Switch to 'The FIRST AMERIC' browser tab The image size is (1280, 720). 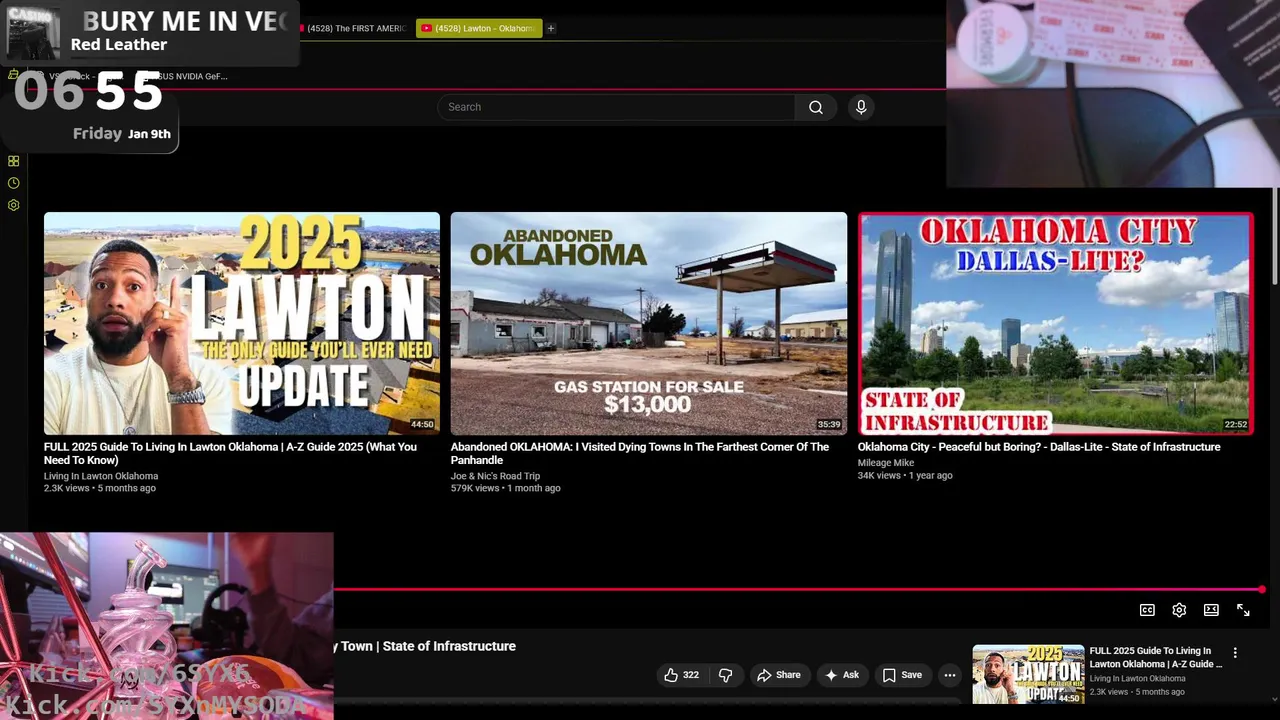356,28
